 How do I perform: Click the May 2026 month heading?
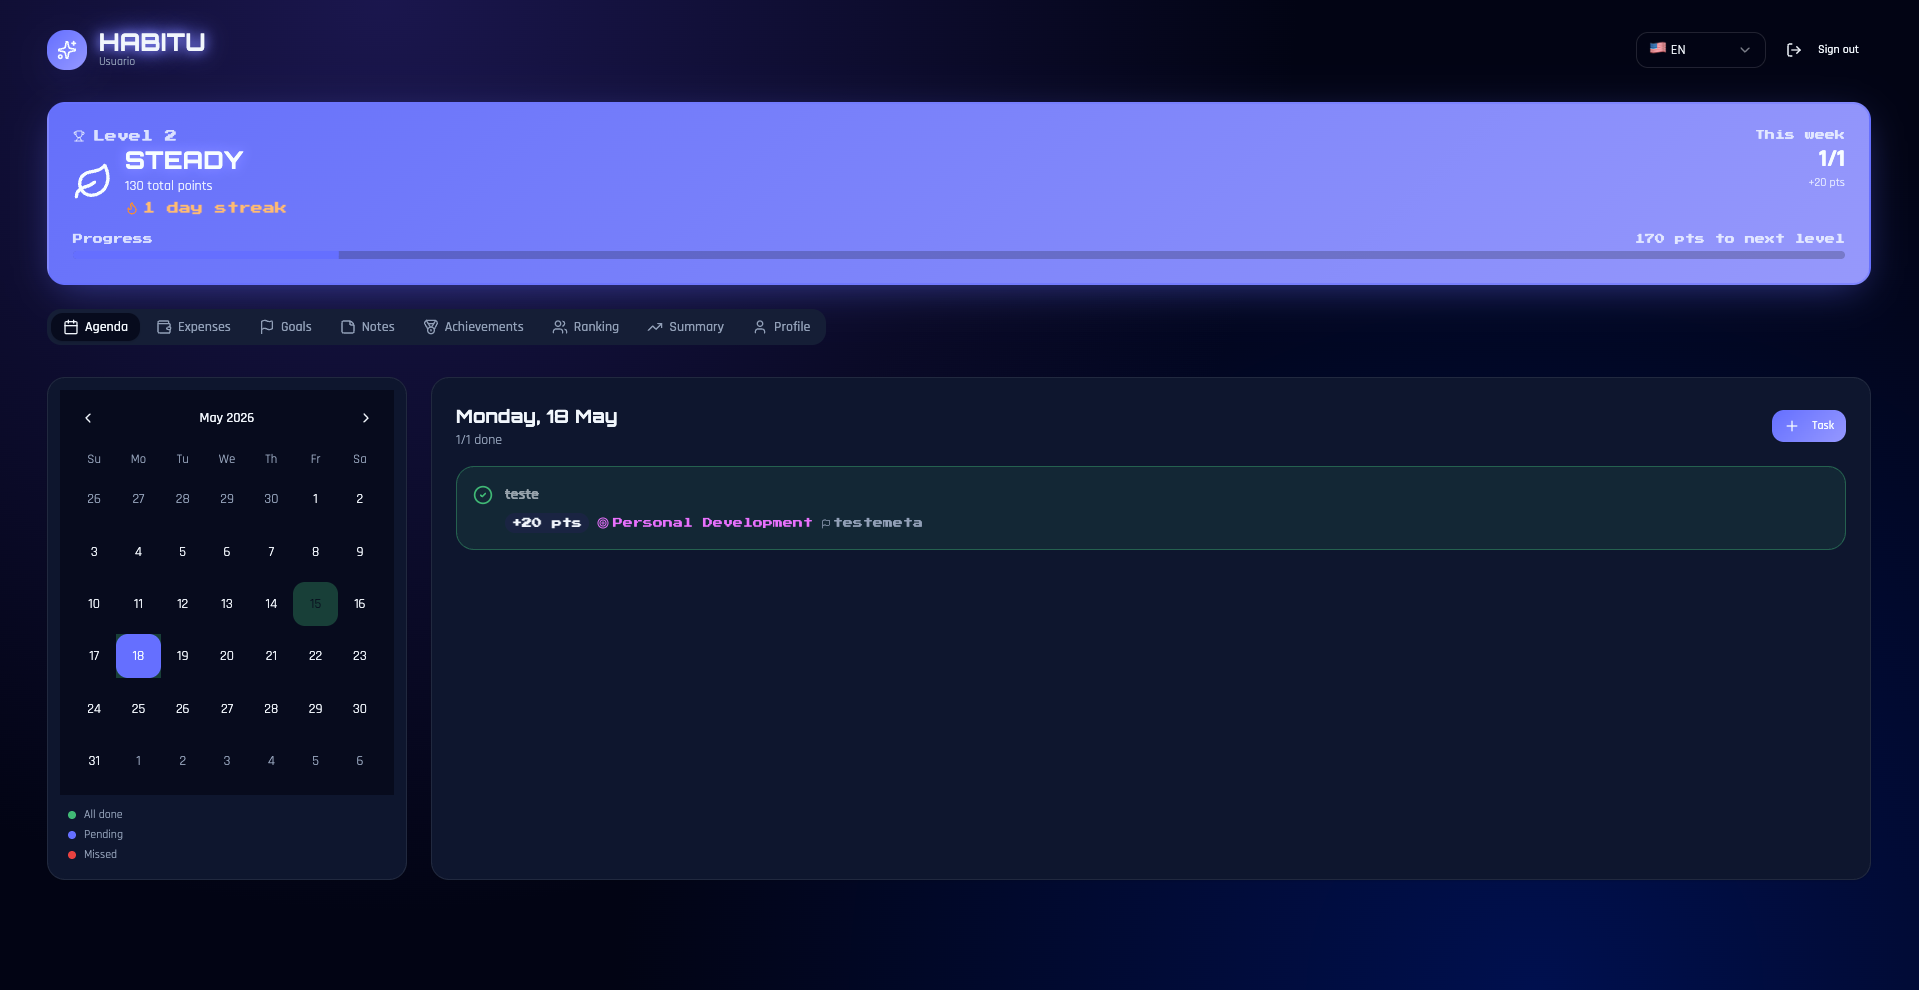227,418
